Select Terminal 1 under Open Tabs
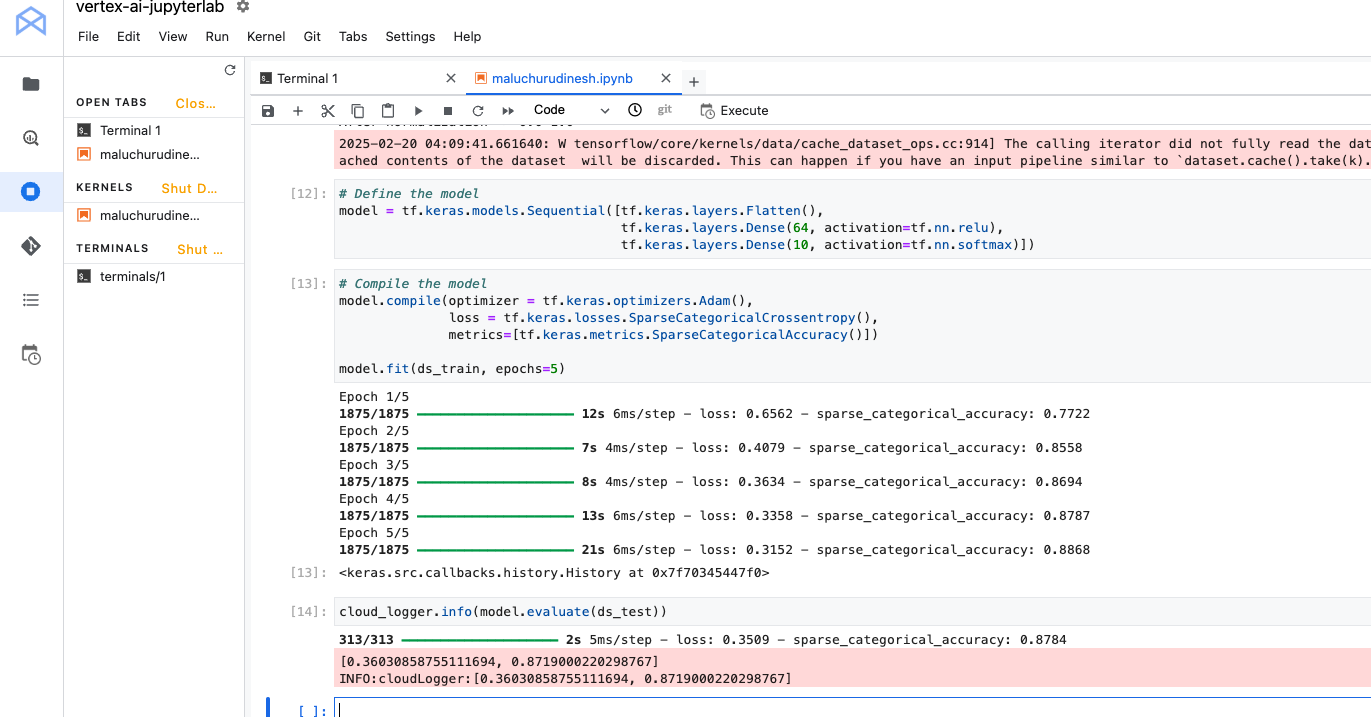 (x=130, y=130)
